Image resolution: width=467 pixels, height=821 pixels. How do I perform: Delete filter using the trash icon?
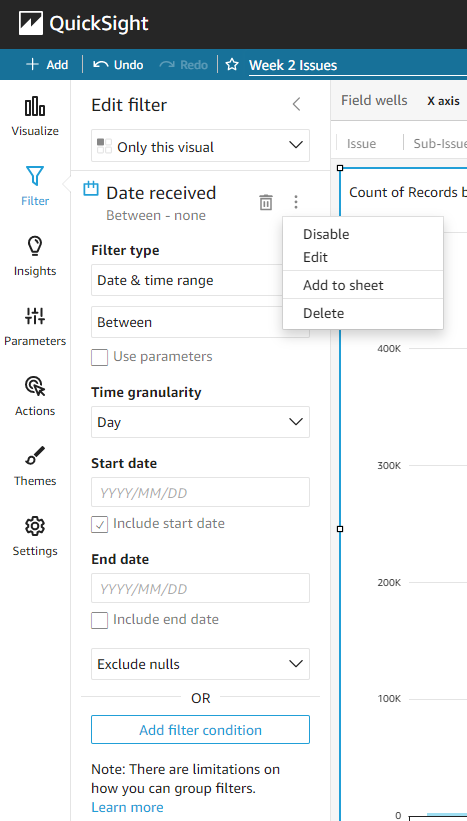(266, 202)
